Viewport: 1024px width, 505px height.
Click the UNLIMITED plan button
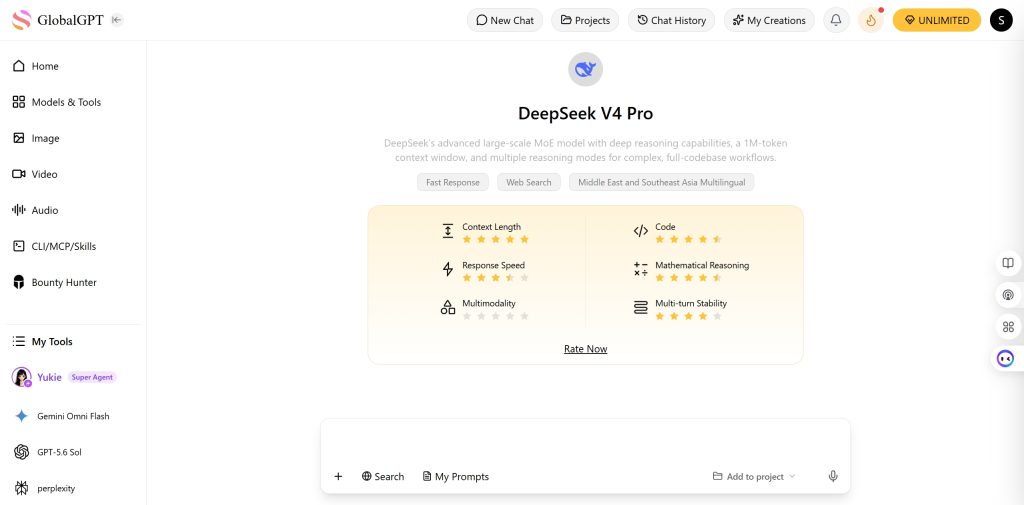pyautogui.click(x=936, y=20)
